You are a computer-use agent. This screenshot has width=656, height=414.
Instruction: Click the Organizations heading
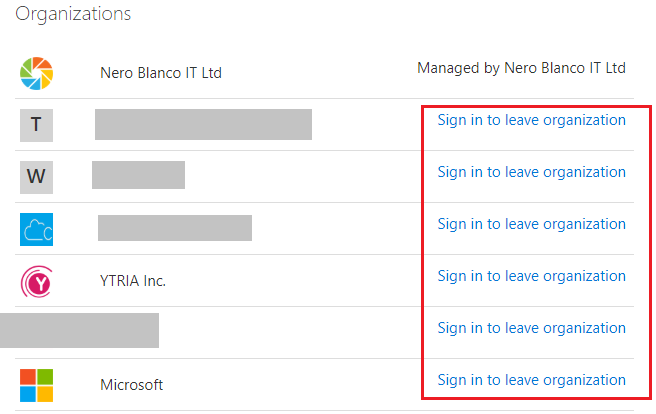coord(73,14)
